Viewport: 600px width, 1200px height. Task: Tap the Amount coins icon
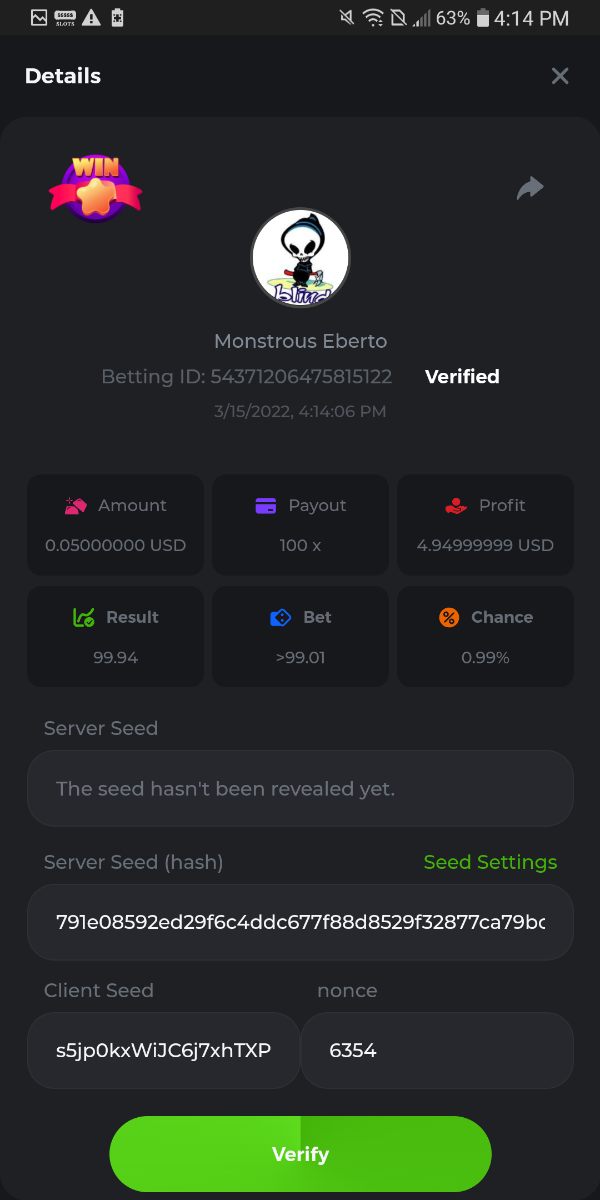tap(76, 506)
